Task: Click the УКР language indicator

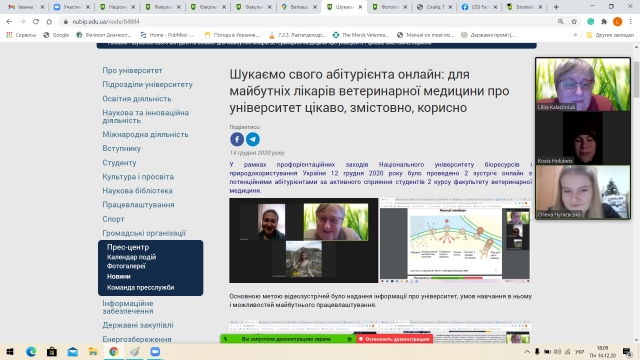Action: (x=579, y=351)
